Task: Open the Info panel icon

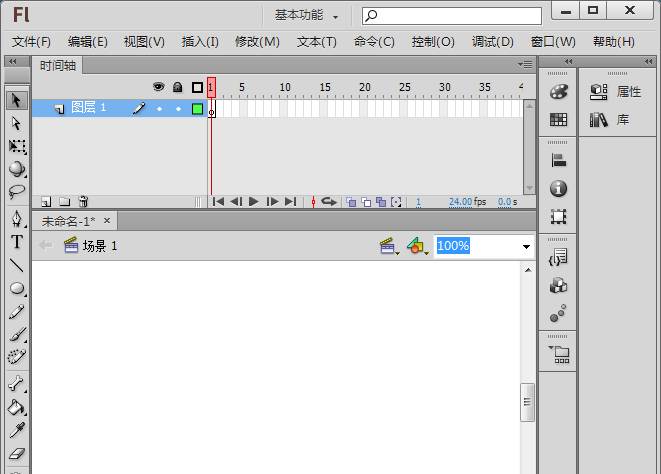Action: (559, 189)
